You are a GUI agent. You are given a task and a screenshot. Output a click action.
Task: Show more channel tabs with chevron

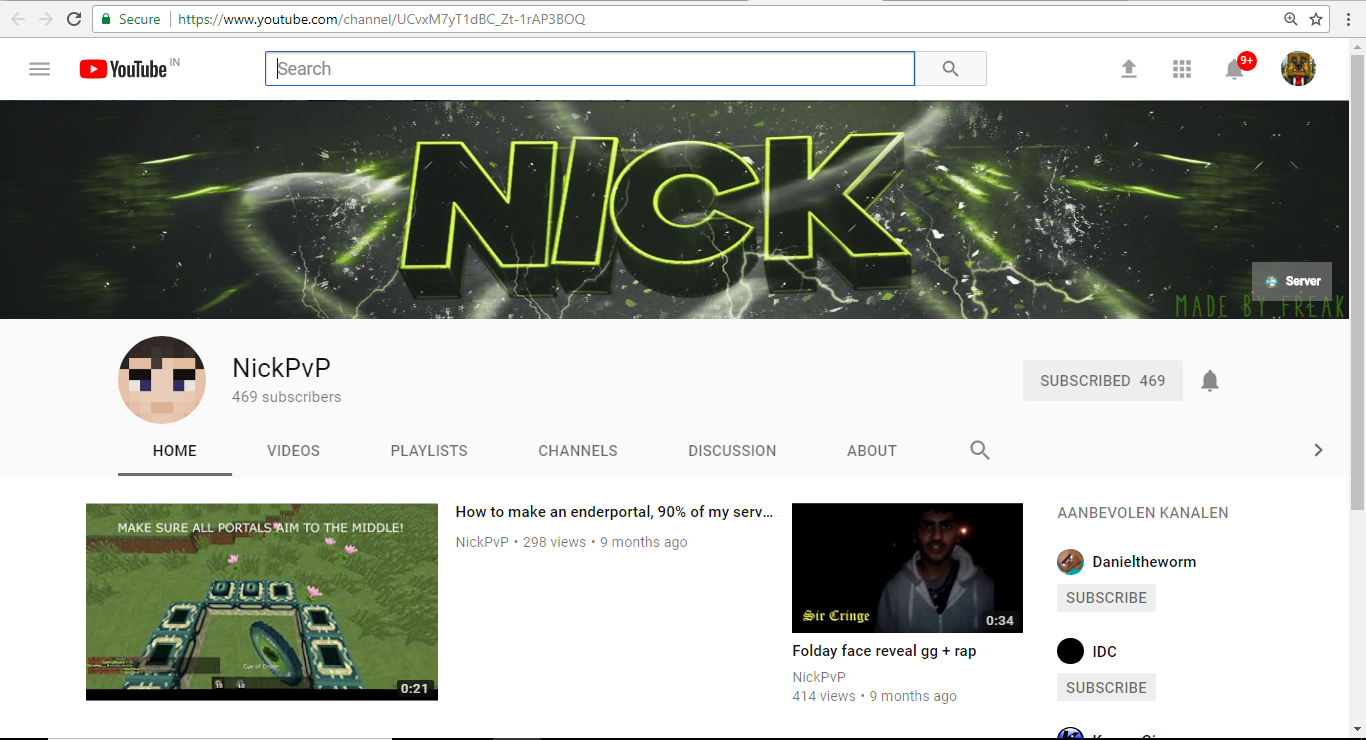point(1318,450)
